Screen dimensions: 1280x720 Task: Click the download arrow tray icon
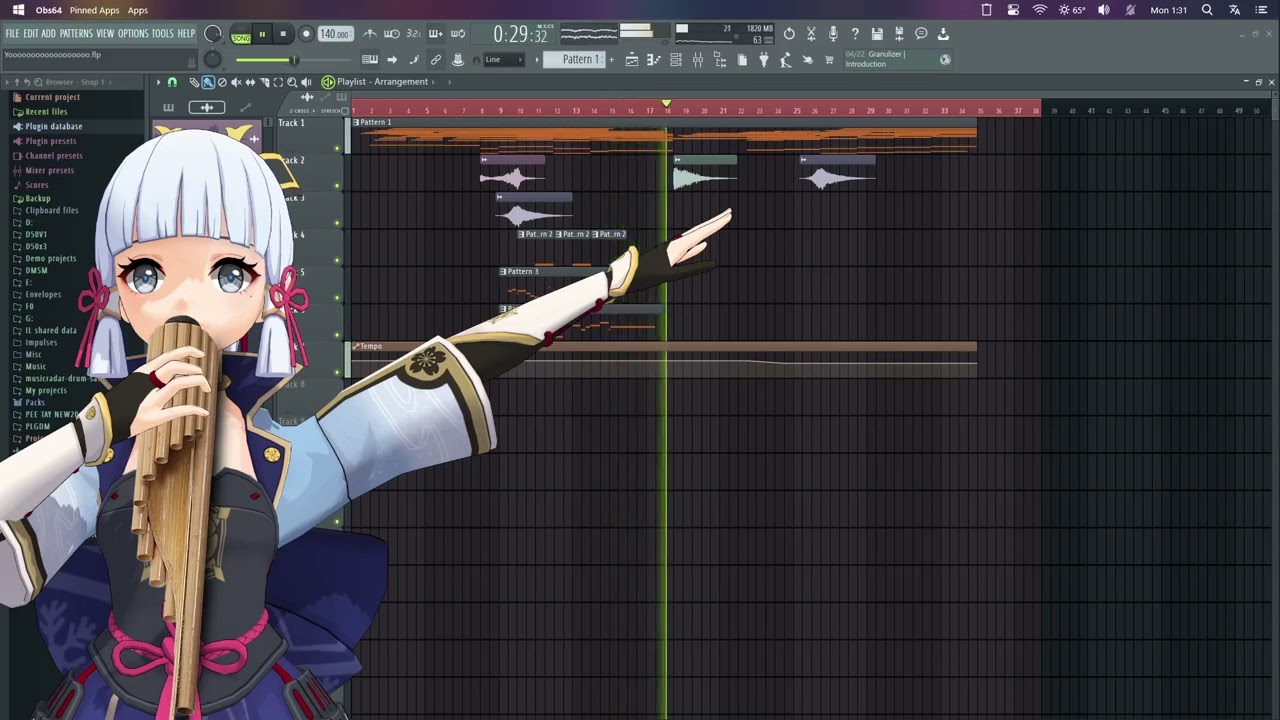943,34
